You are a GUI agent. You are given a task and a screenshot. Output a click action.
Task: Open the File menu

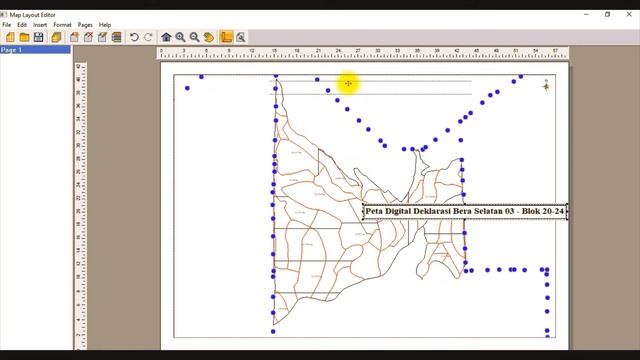click(7, 25)
